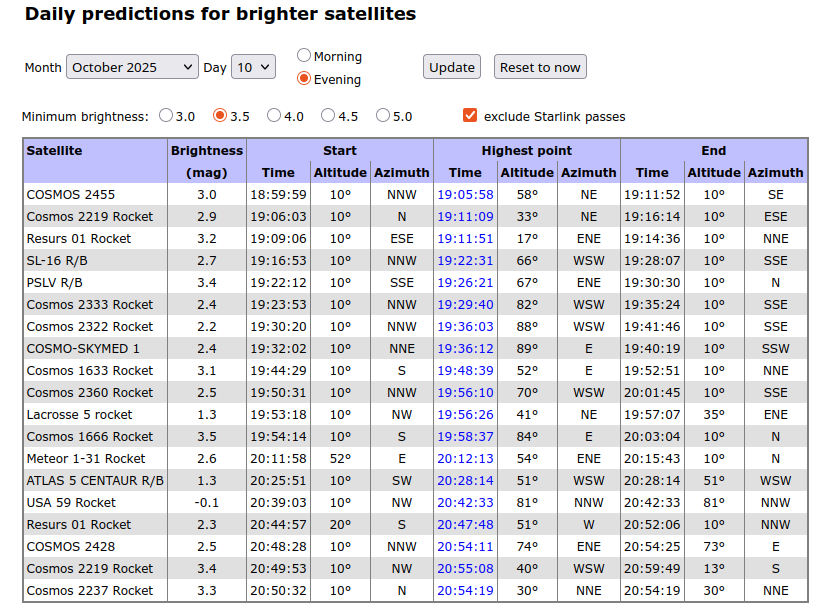Open the Month dropdown showing October 2025
Image resolution: width=823 pixels, height=607 pixels.
(132, 67)
